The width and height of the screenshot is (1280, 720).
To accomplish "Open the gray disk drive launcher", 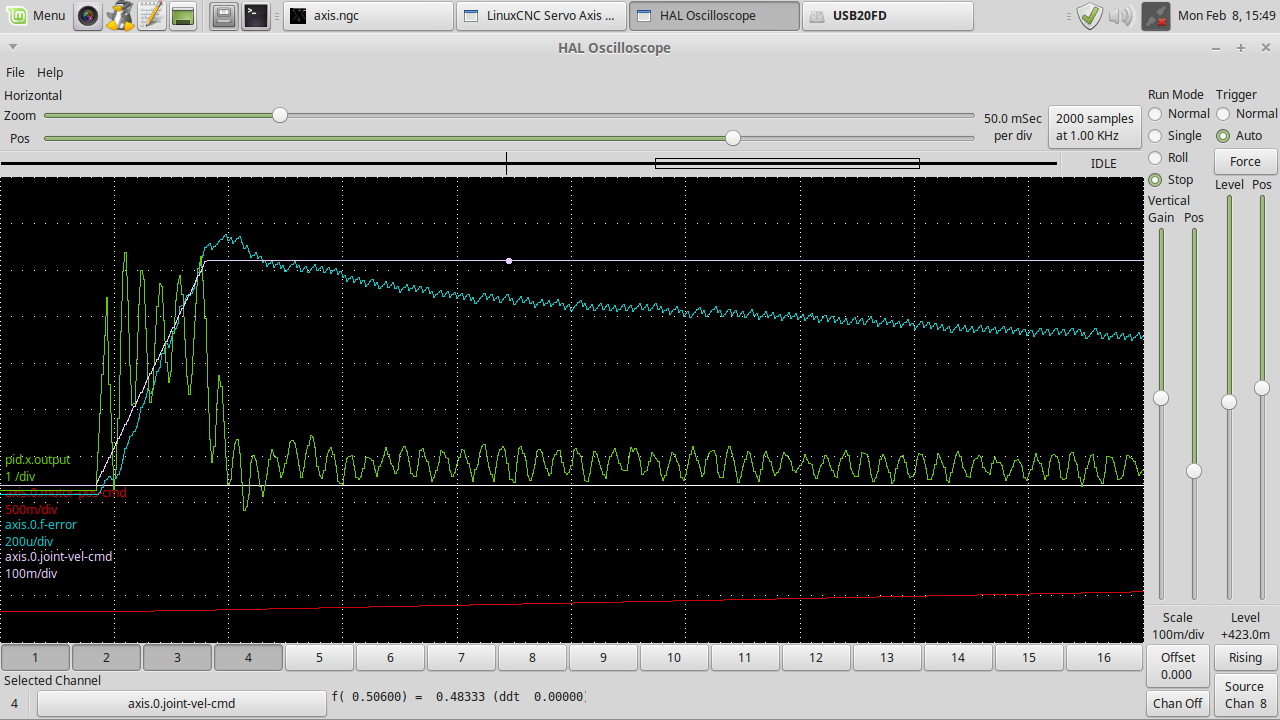I will [x=224, y=15].
